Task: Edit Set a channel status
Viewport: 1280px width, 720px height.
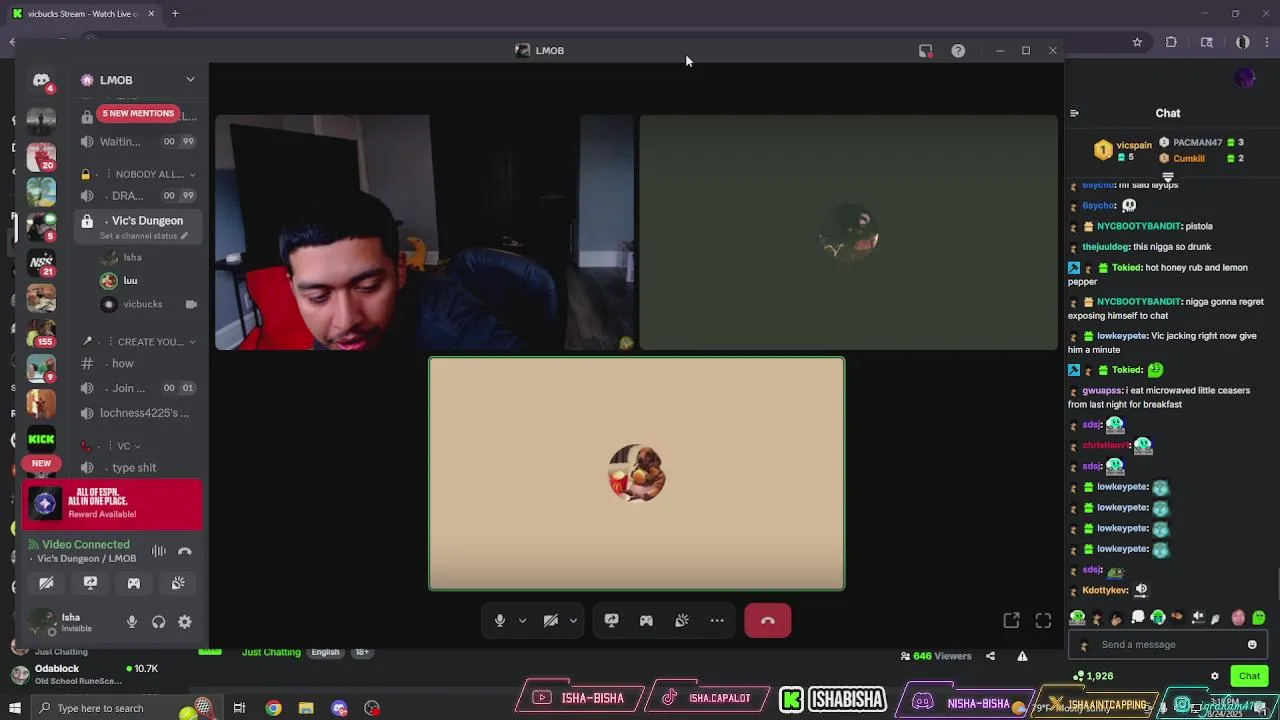Action: pyautogui.click(x=144, y=236)
